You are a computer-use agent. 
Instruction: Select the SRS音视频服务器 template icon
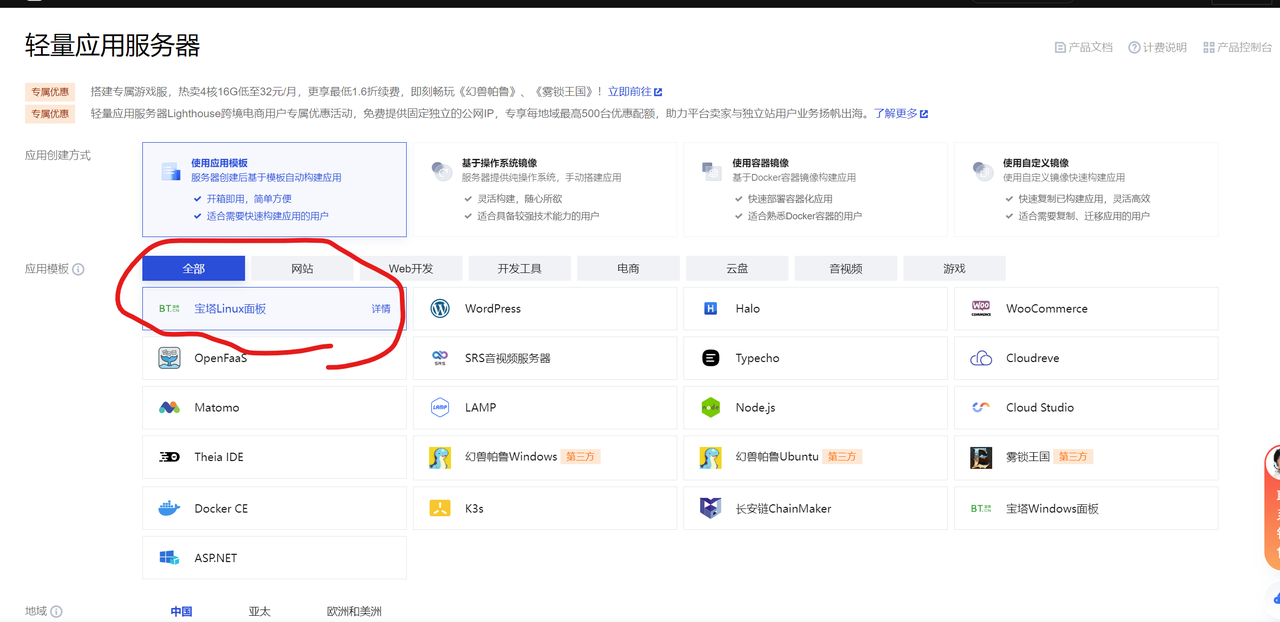click(x=440, y=358)
